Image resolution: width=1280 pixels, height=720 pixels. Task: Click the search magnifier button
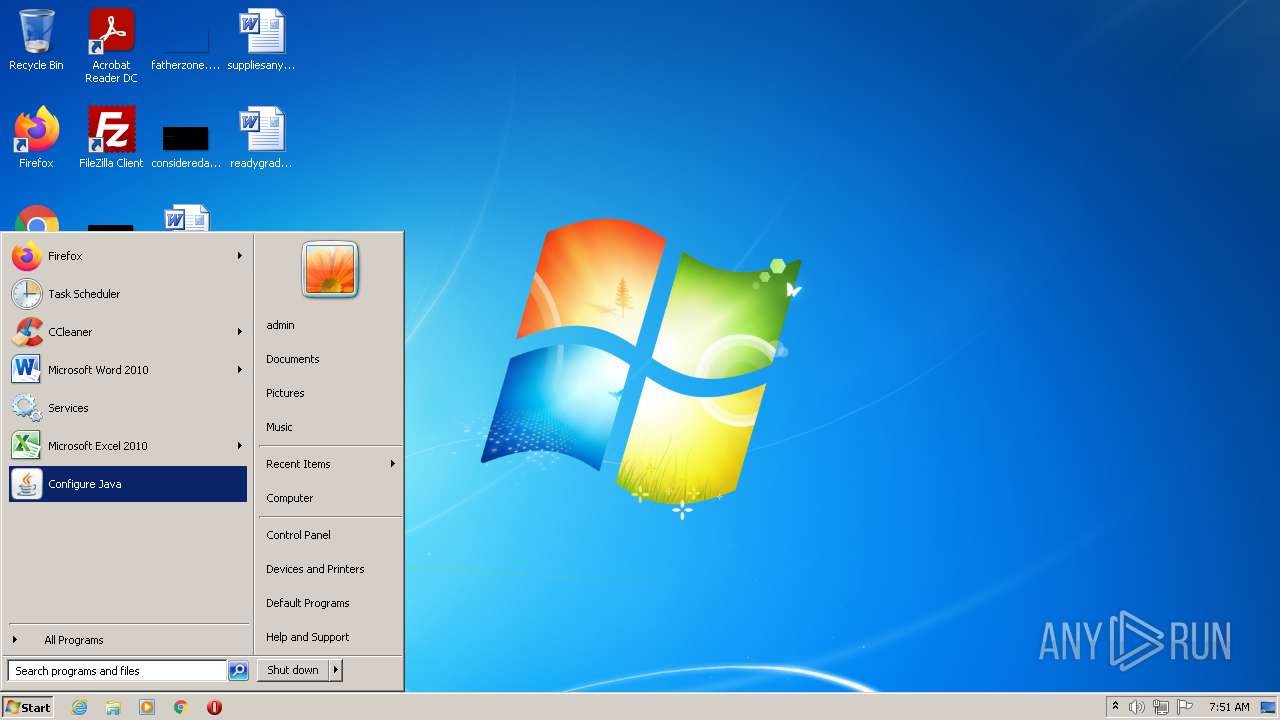click(x=238, y=671)
